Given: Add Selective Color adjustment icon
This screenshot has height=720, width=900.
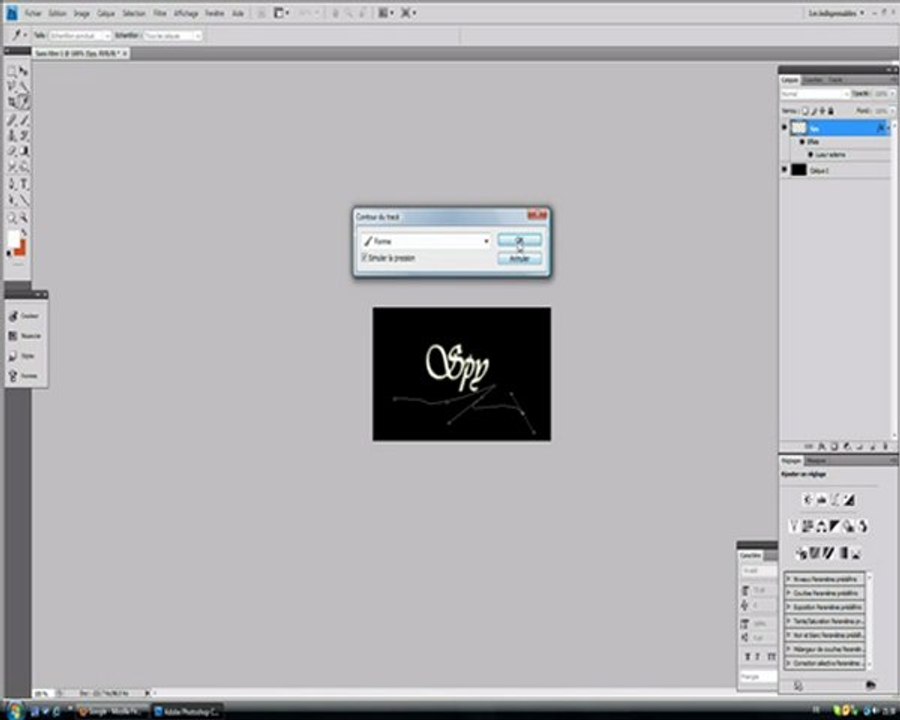Looking at the screenshot, I should click(855, 553).
